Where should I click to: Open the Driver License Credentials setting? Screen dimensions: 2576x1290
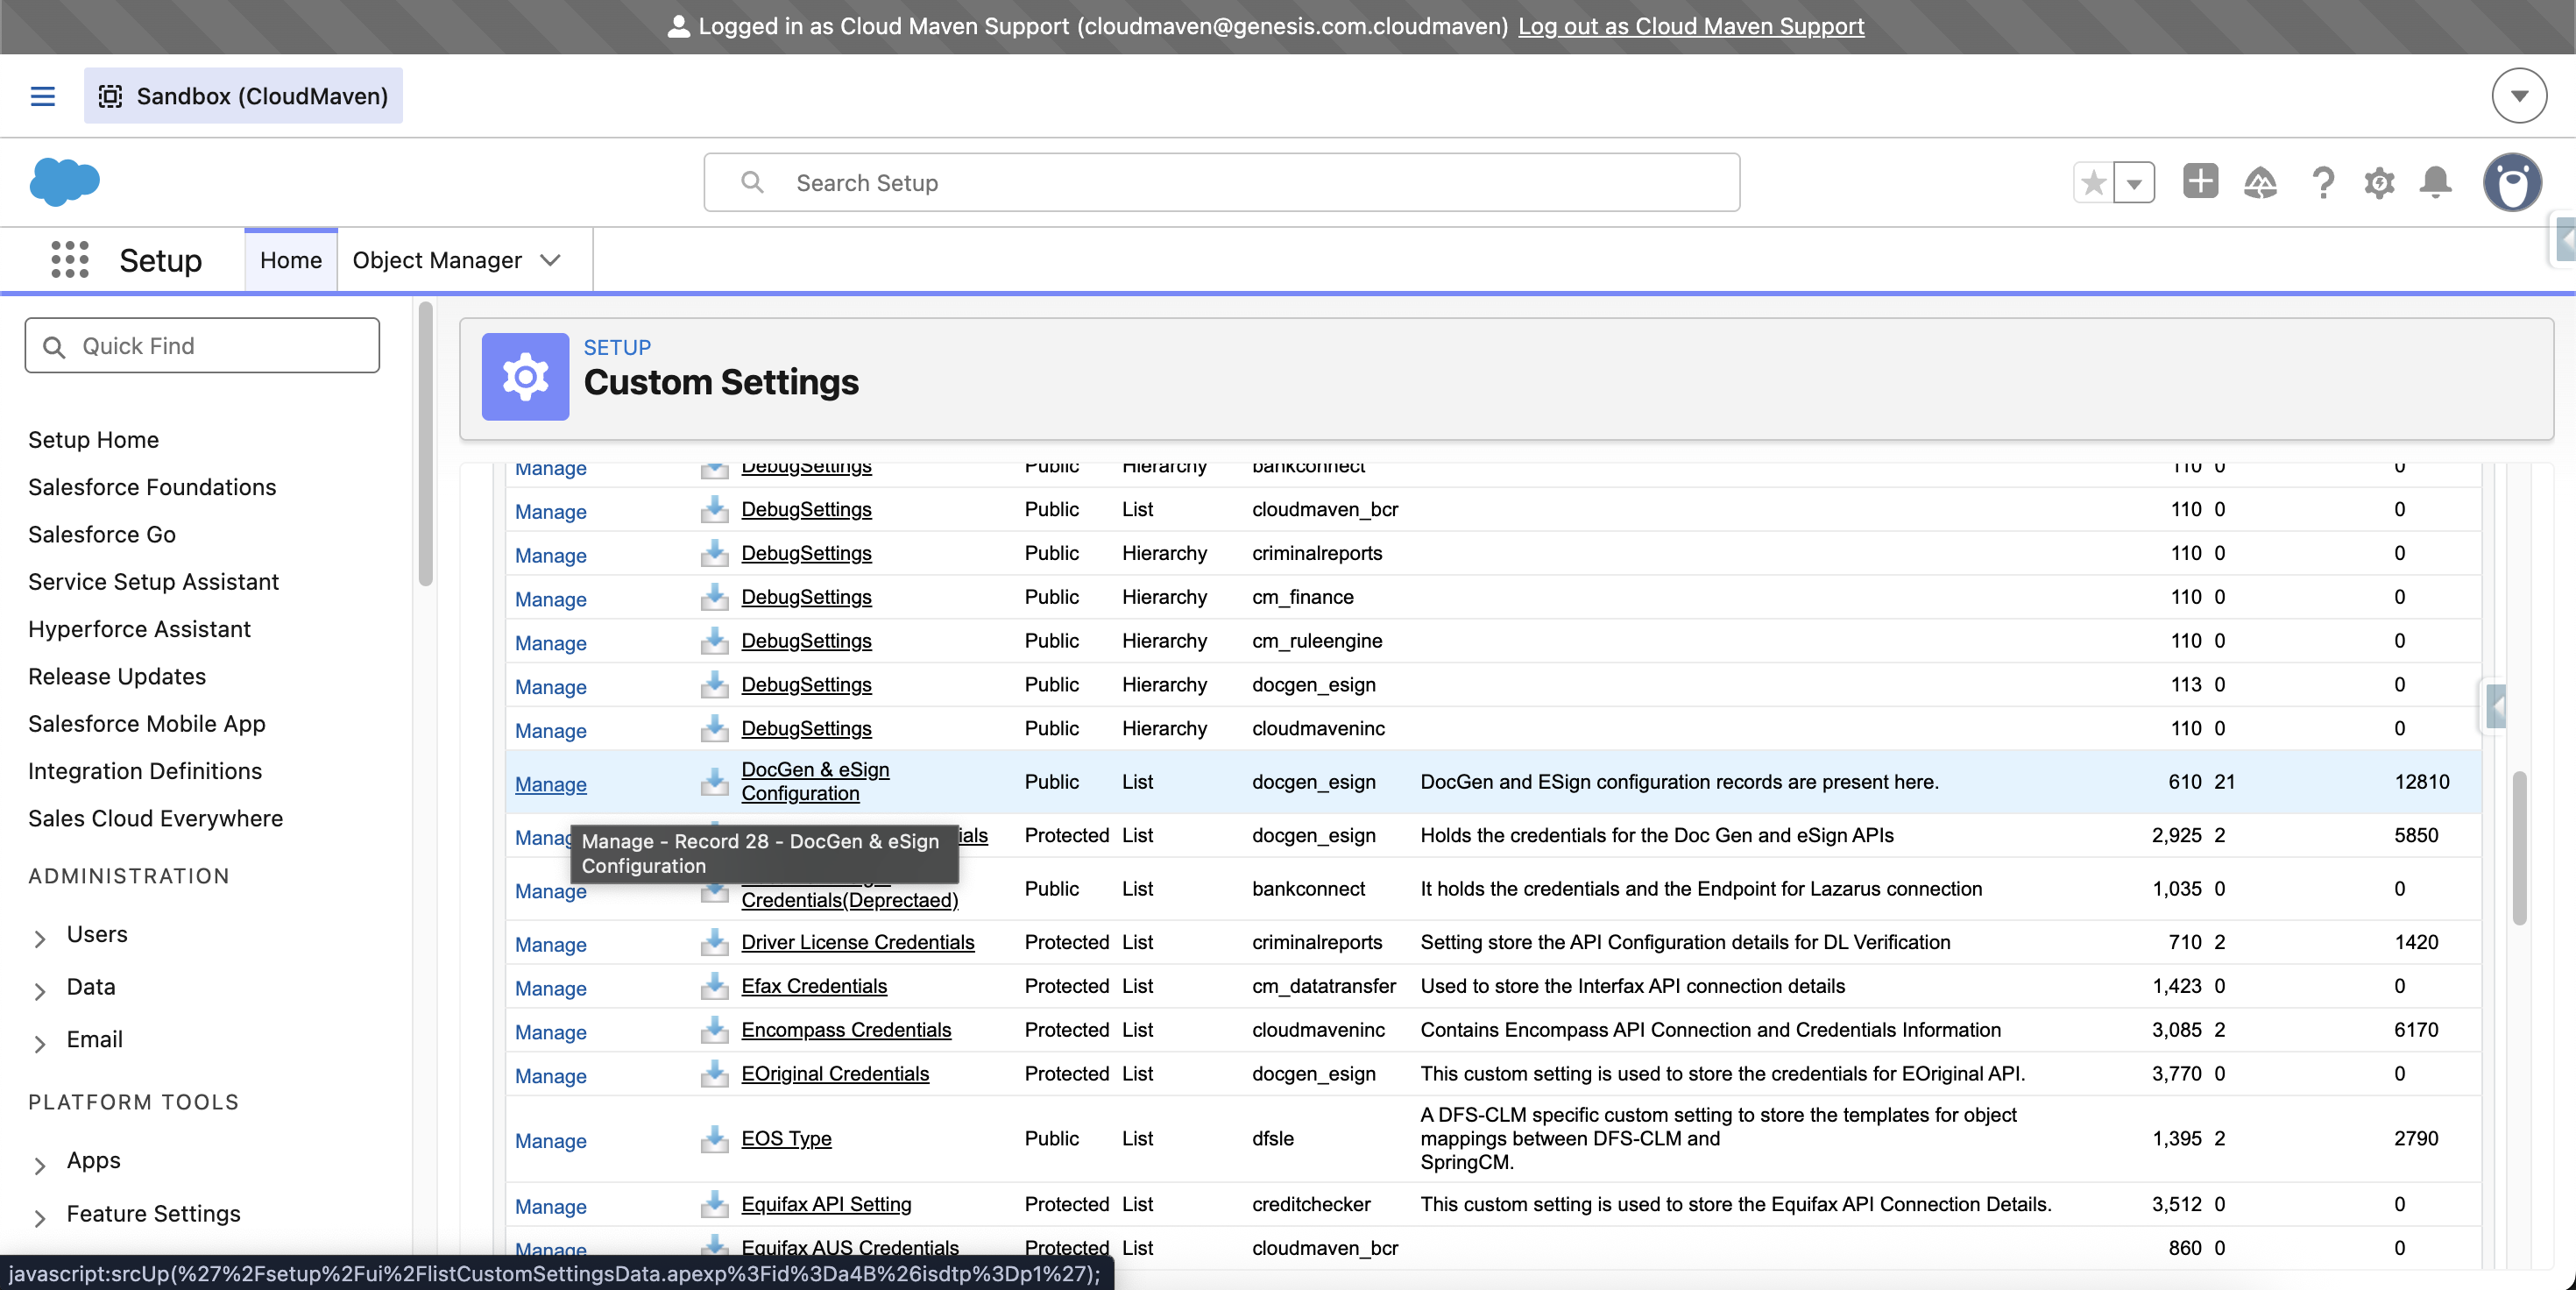[x=858, y=942]
